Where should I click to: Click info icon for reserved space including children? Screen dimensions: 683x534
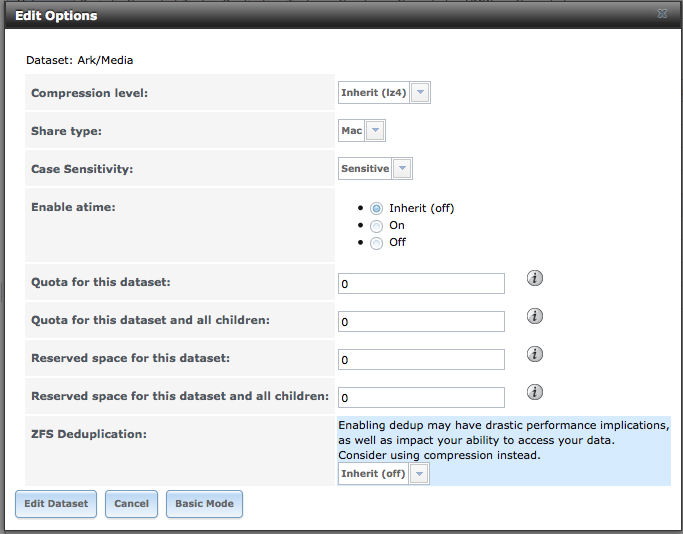tap(535, 392)
